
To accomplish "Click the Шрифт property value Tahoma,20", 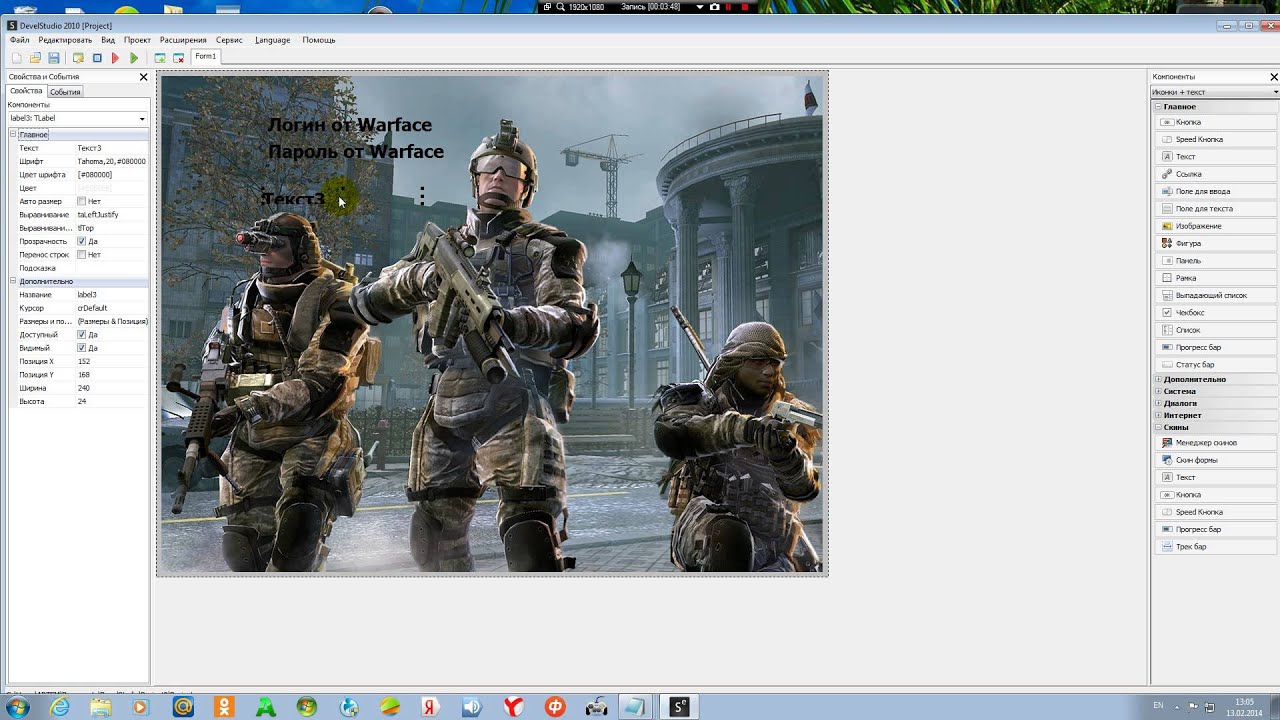I will (x=112, y=161).
